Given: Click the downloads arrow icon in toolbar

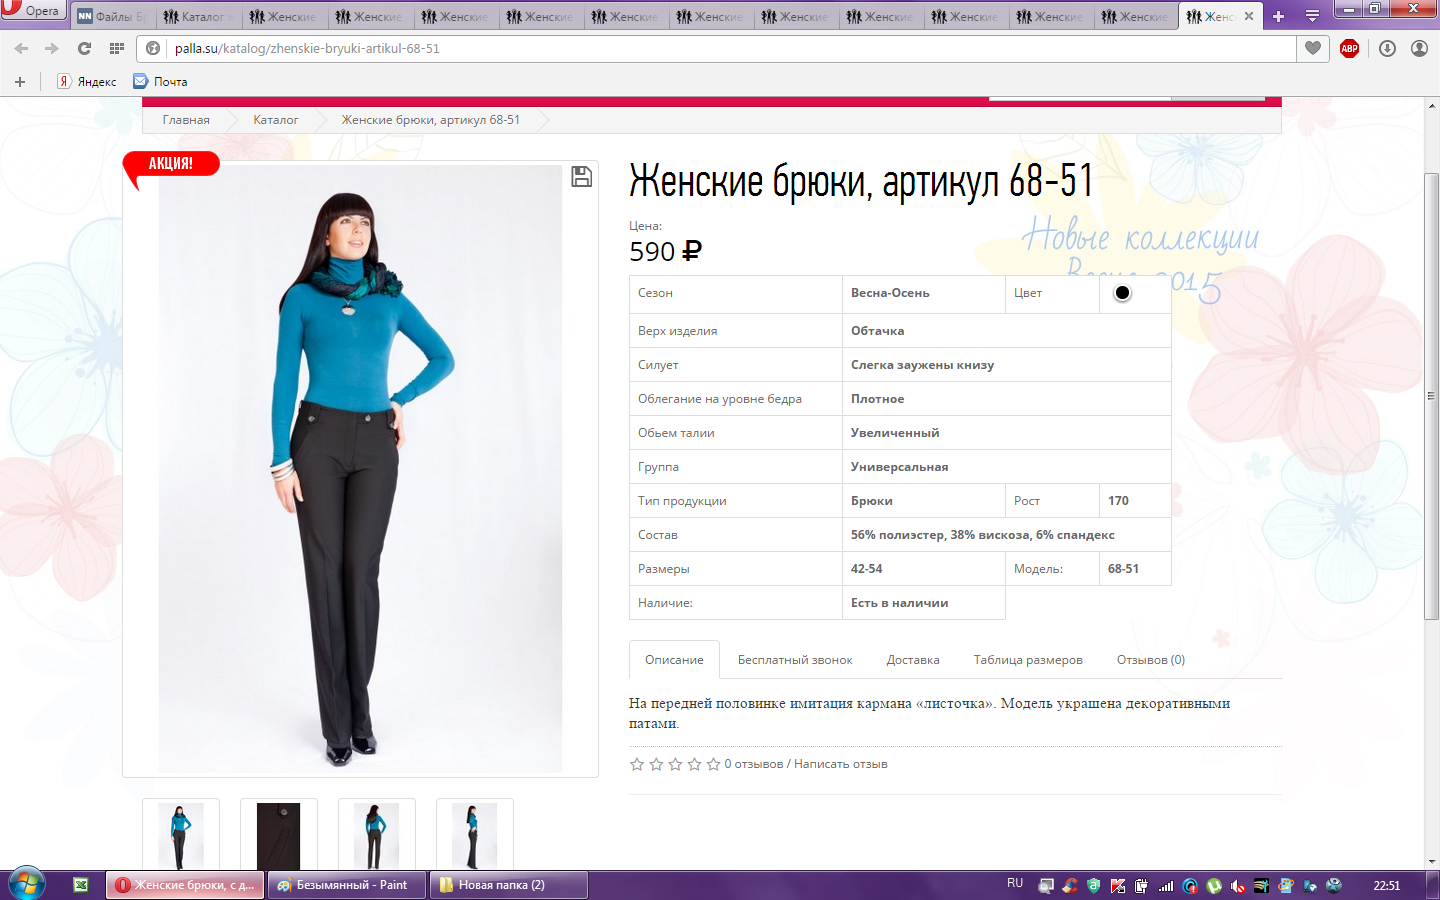Looking at the screenshot, I should (1387, 48).
